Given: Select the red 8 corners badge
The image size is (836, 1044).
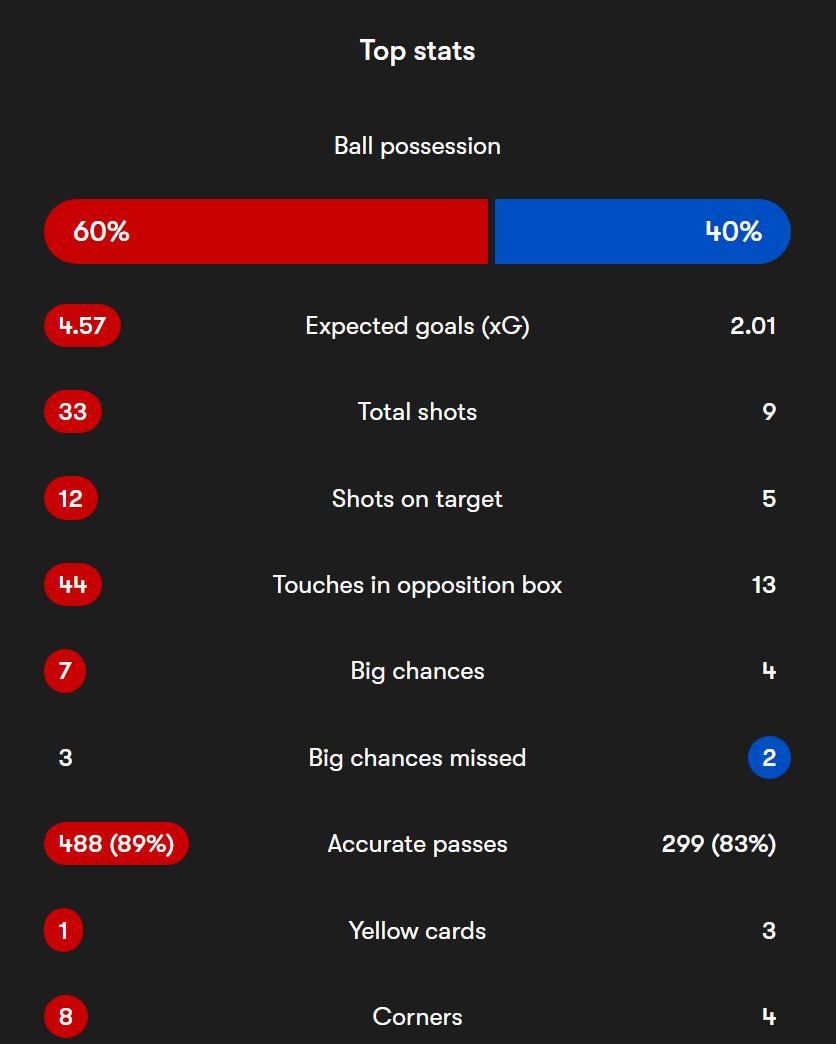Looking at the screenshot, I should [66, 1017].
